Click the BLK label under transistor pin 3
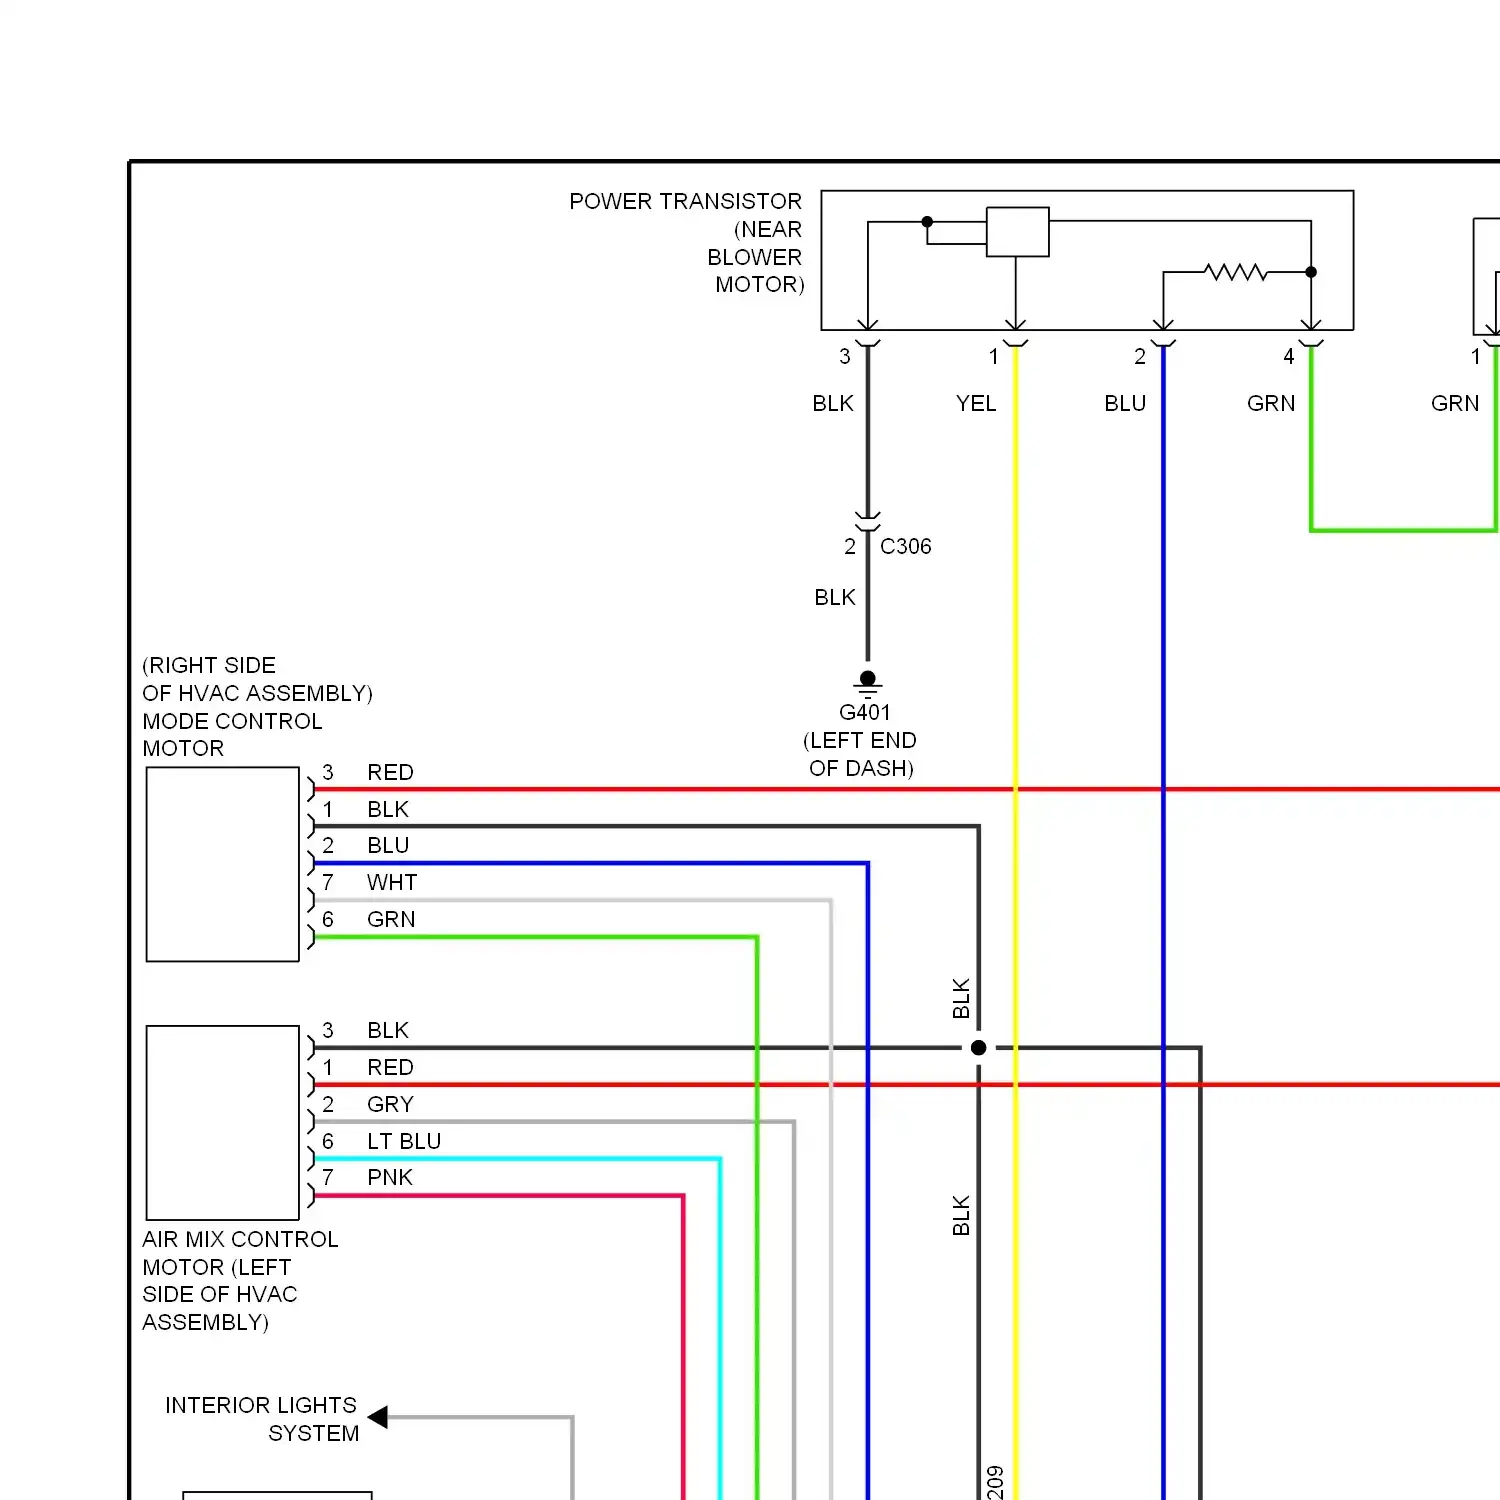The image size is (1500, 1500). pyautogui.click(x=833, y=403)
